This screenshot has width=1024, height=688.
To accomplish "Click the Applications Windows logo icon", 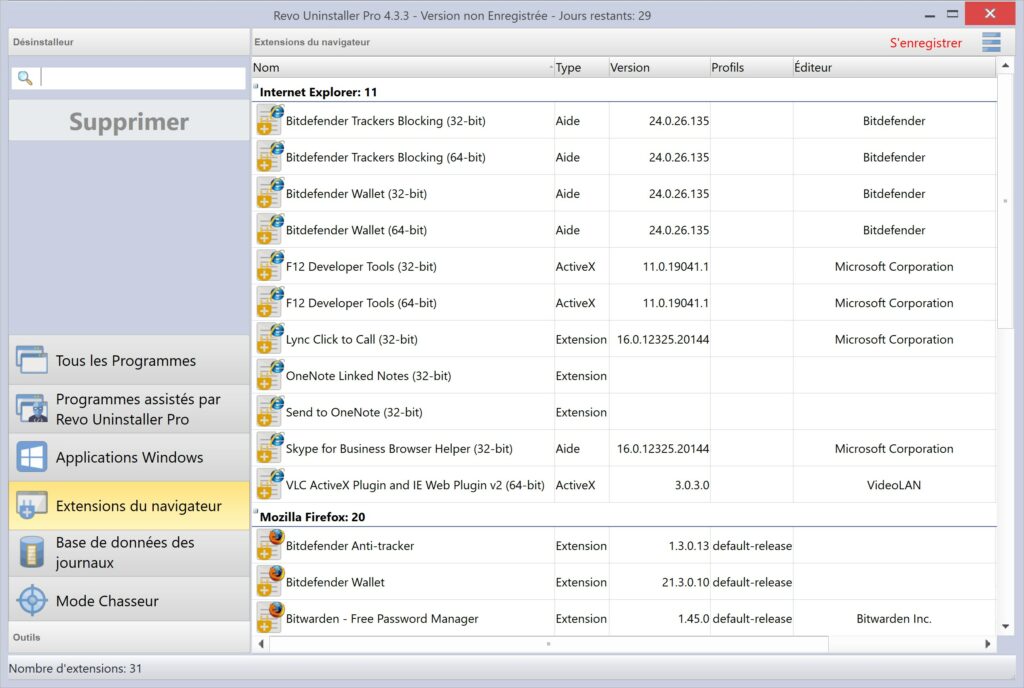I will [x=32, y=457].
